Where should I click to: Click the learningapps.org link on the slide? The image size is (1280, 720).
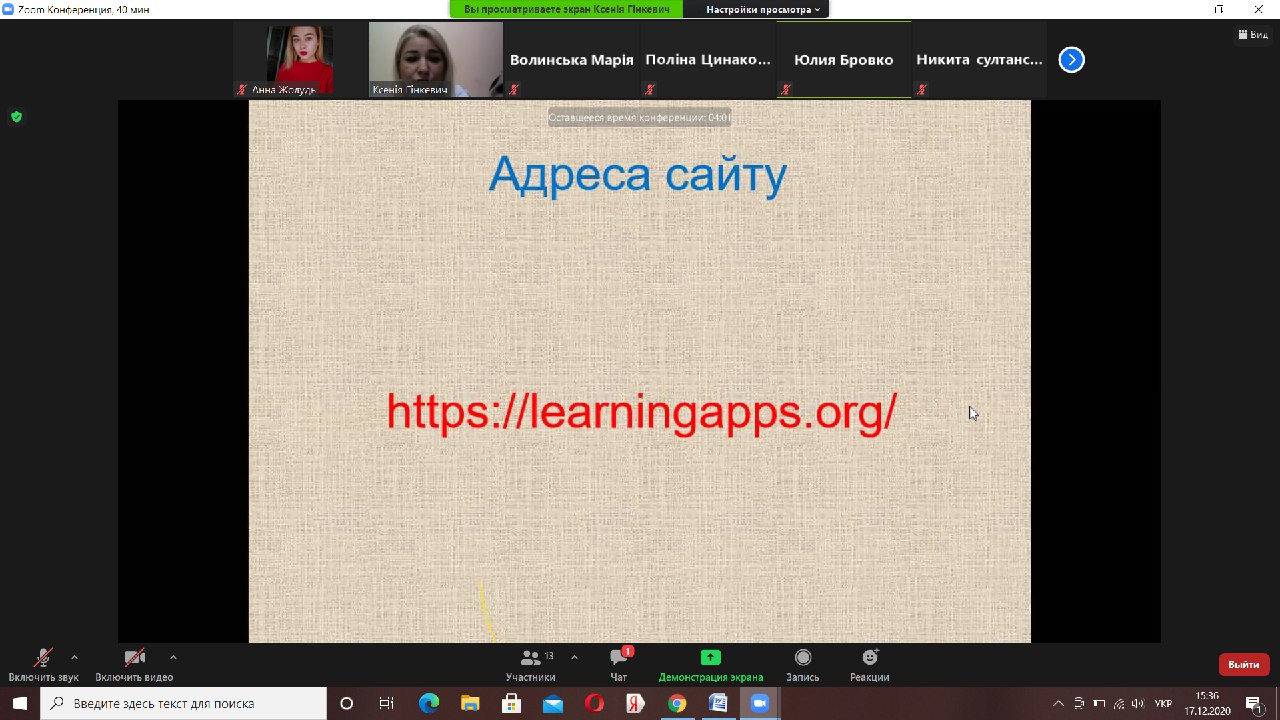(x=641, y=412)
